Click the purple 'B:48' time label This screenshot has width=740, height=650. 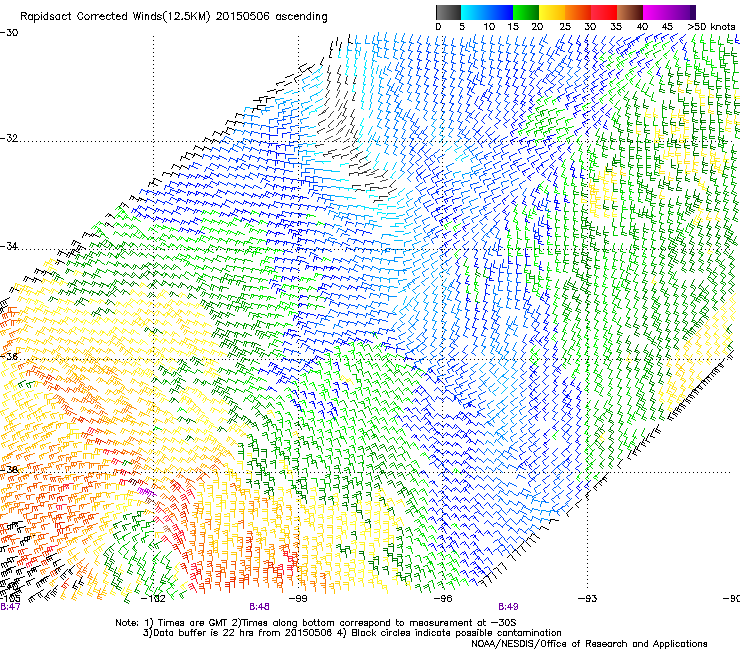point(260,607)
